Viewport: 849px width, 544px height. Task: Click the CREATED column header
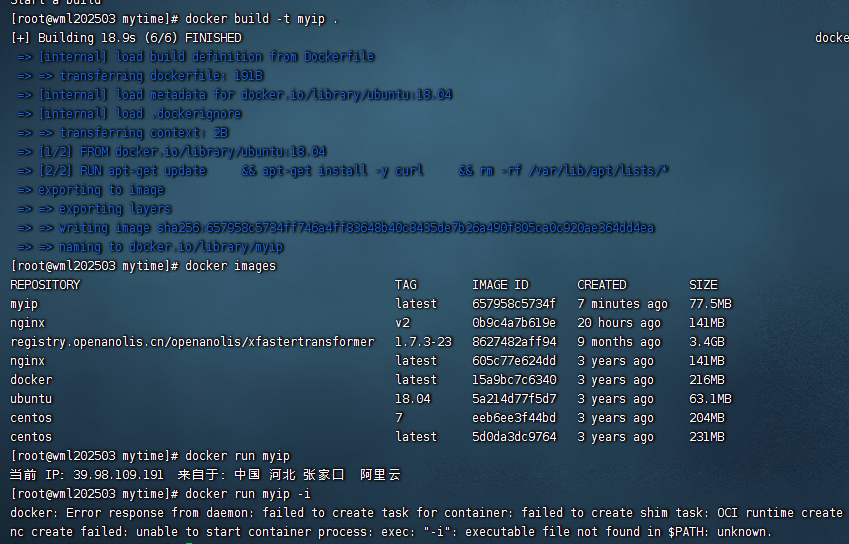[x=602, y=285]
